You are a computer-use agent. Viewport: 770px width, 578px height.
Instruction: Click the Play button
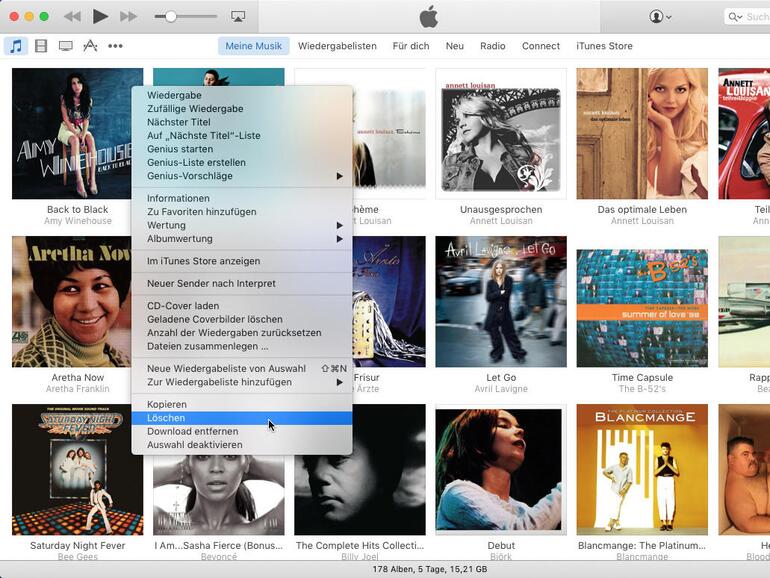pos(100,17)
